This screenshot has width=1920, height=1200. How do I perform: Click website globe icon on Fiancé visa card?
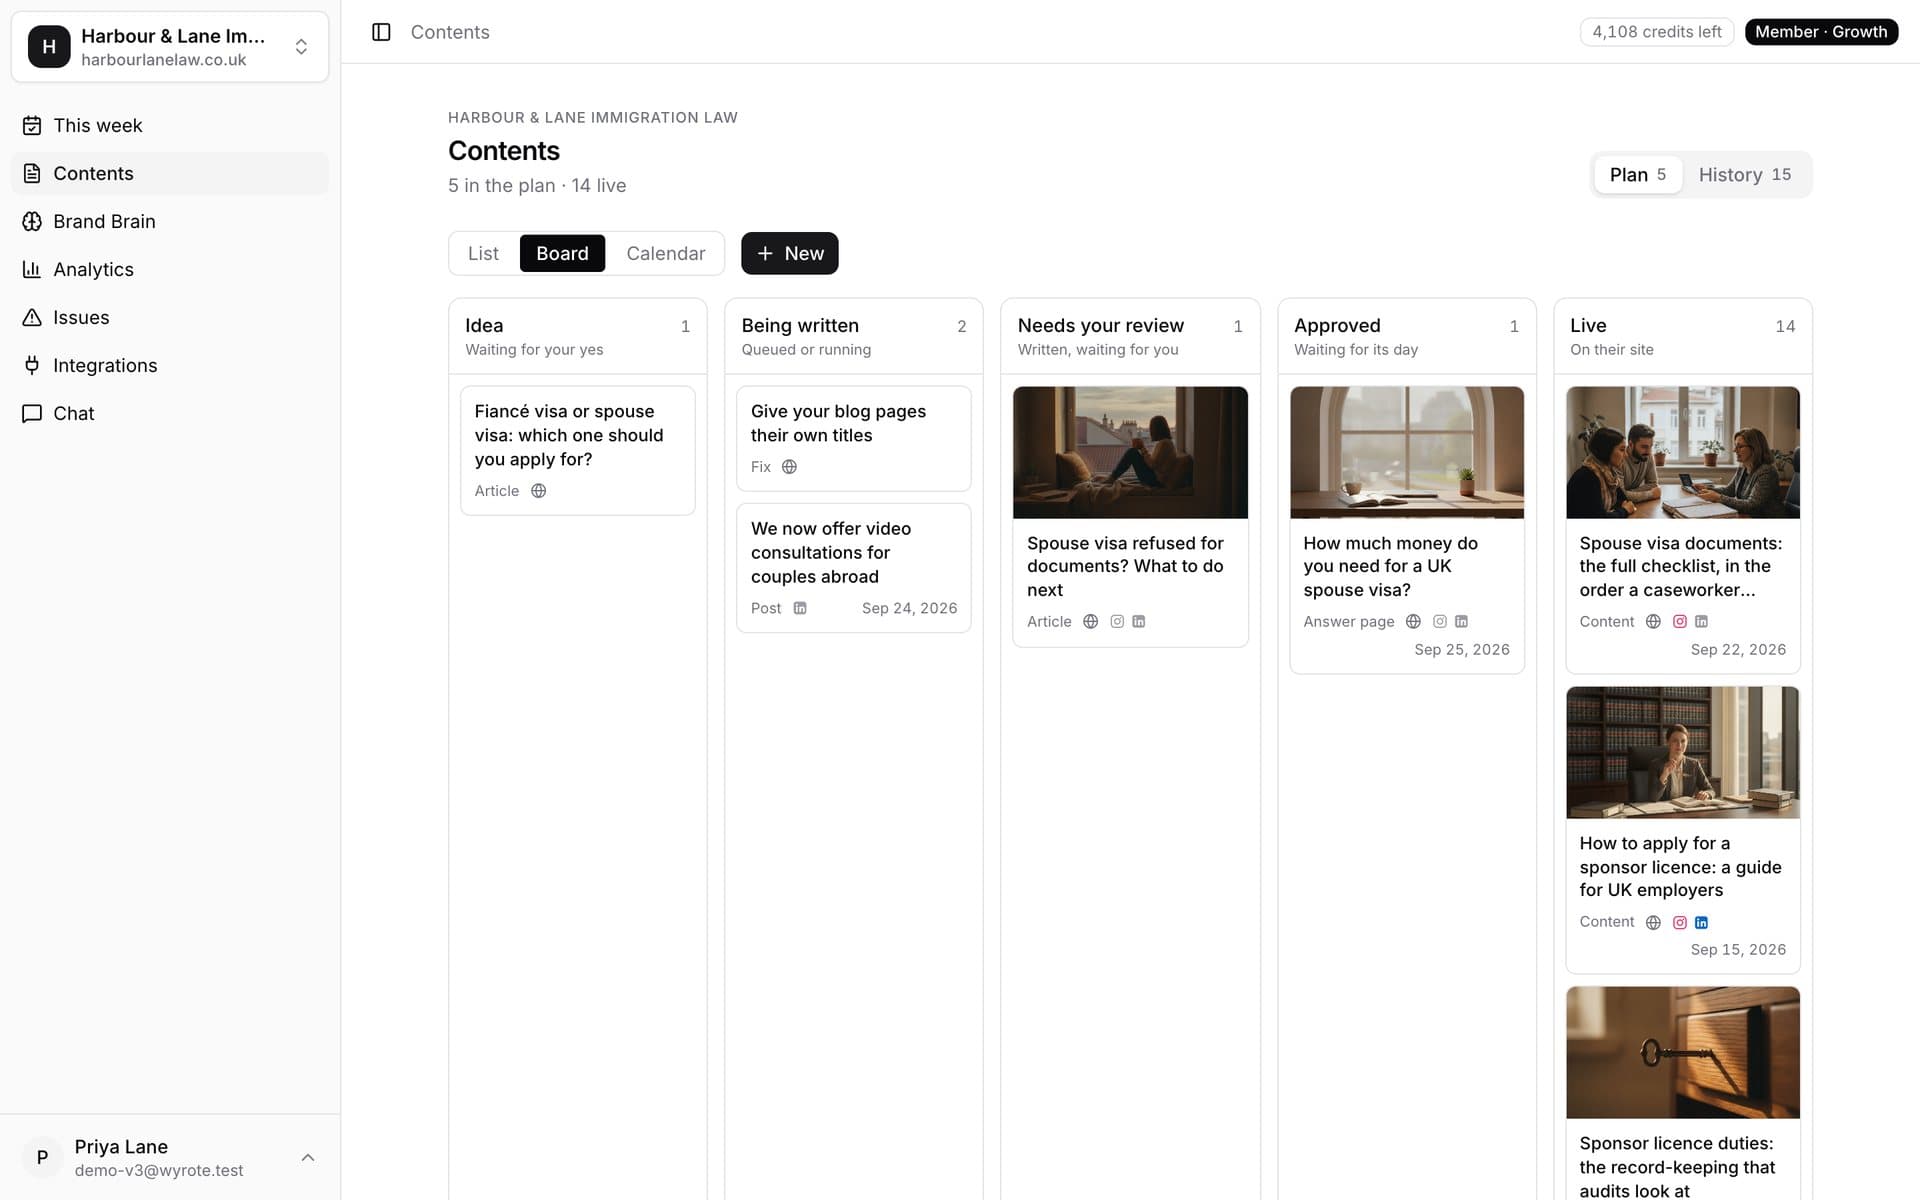point(538,491)
